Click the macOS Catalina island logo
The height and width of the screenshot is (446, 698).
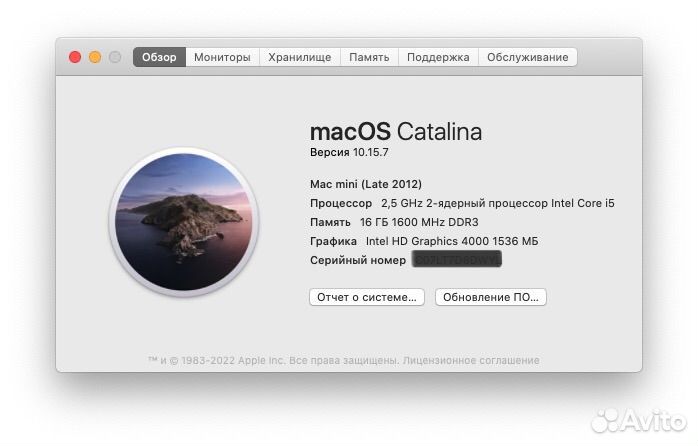[x=184, y=222]
